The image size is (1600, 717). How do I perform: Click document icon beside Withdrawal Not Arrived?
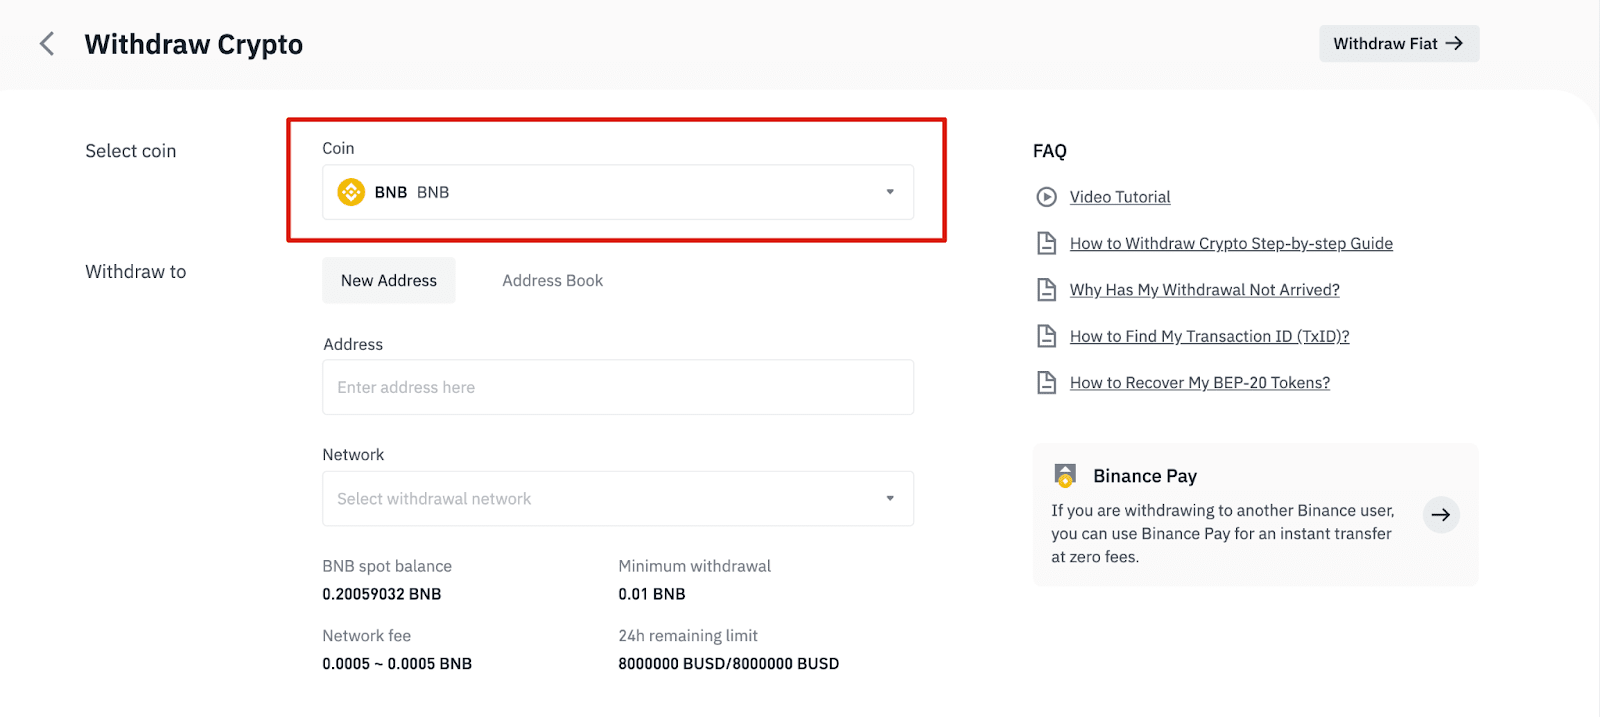point(1046,290)
